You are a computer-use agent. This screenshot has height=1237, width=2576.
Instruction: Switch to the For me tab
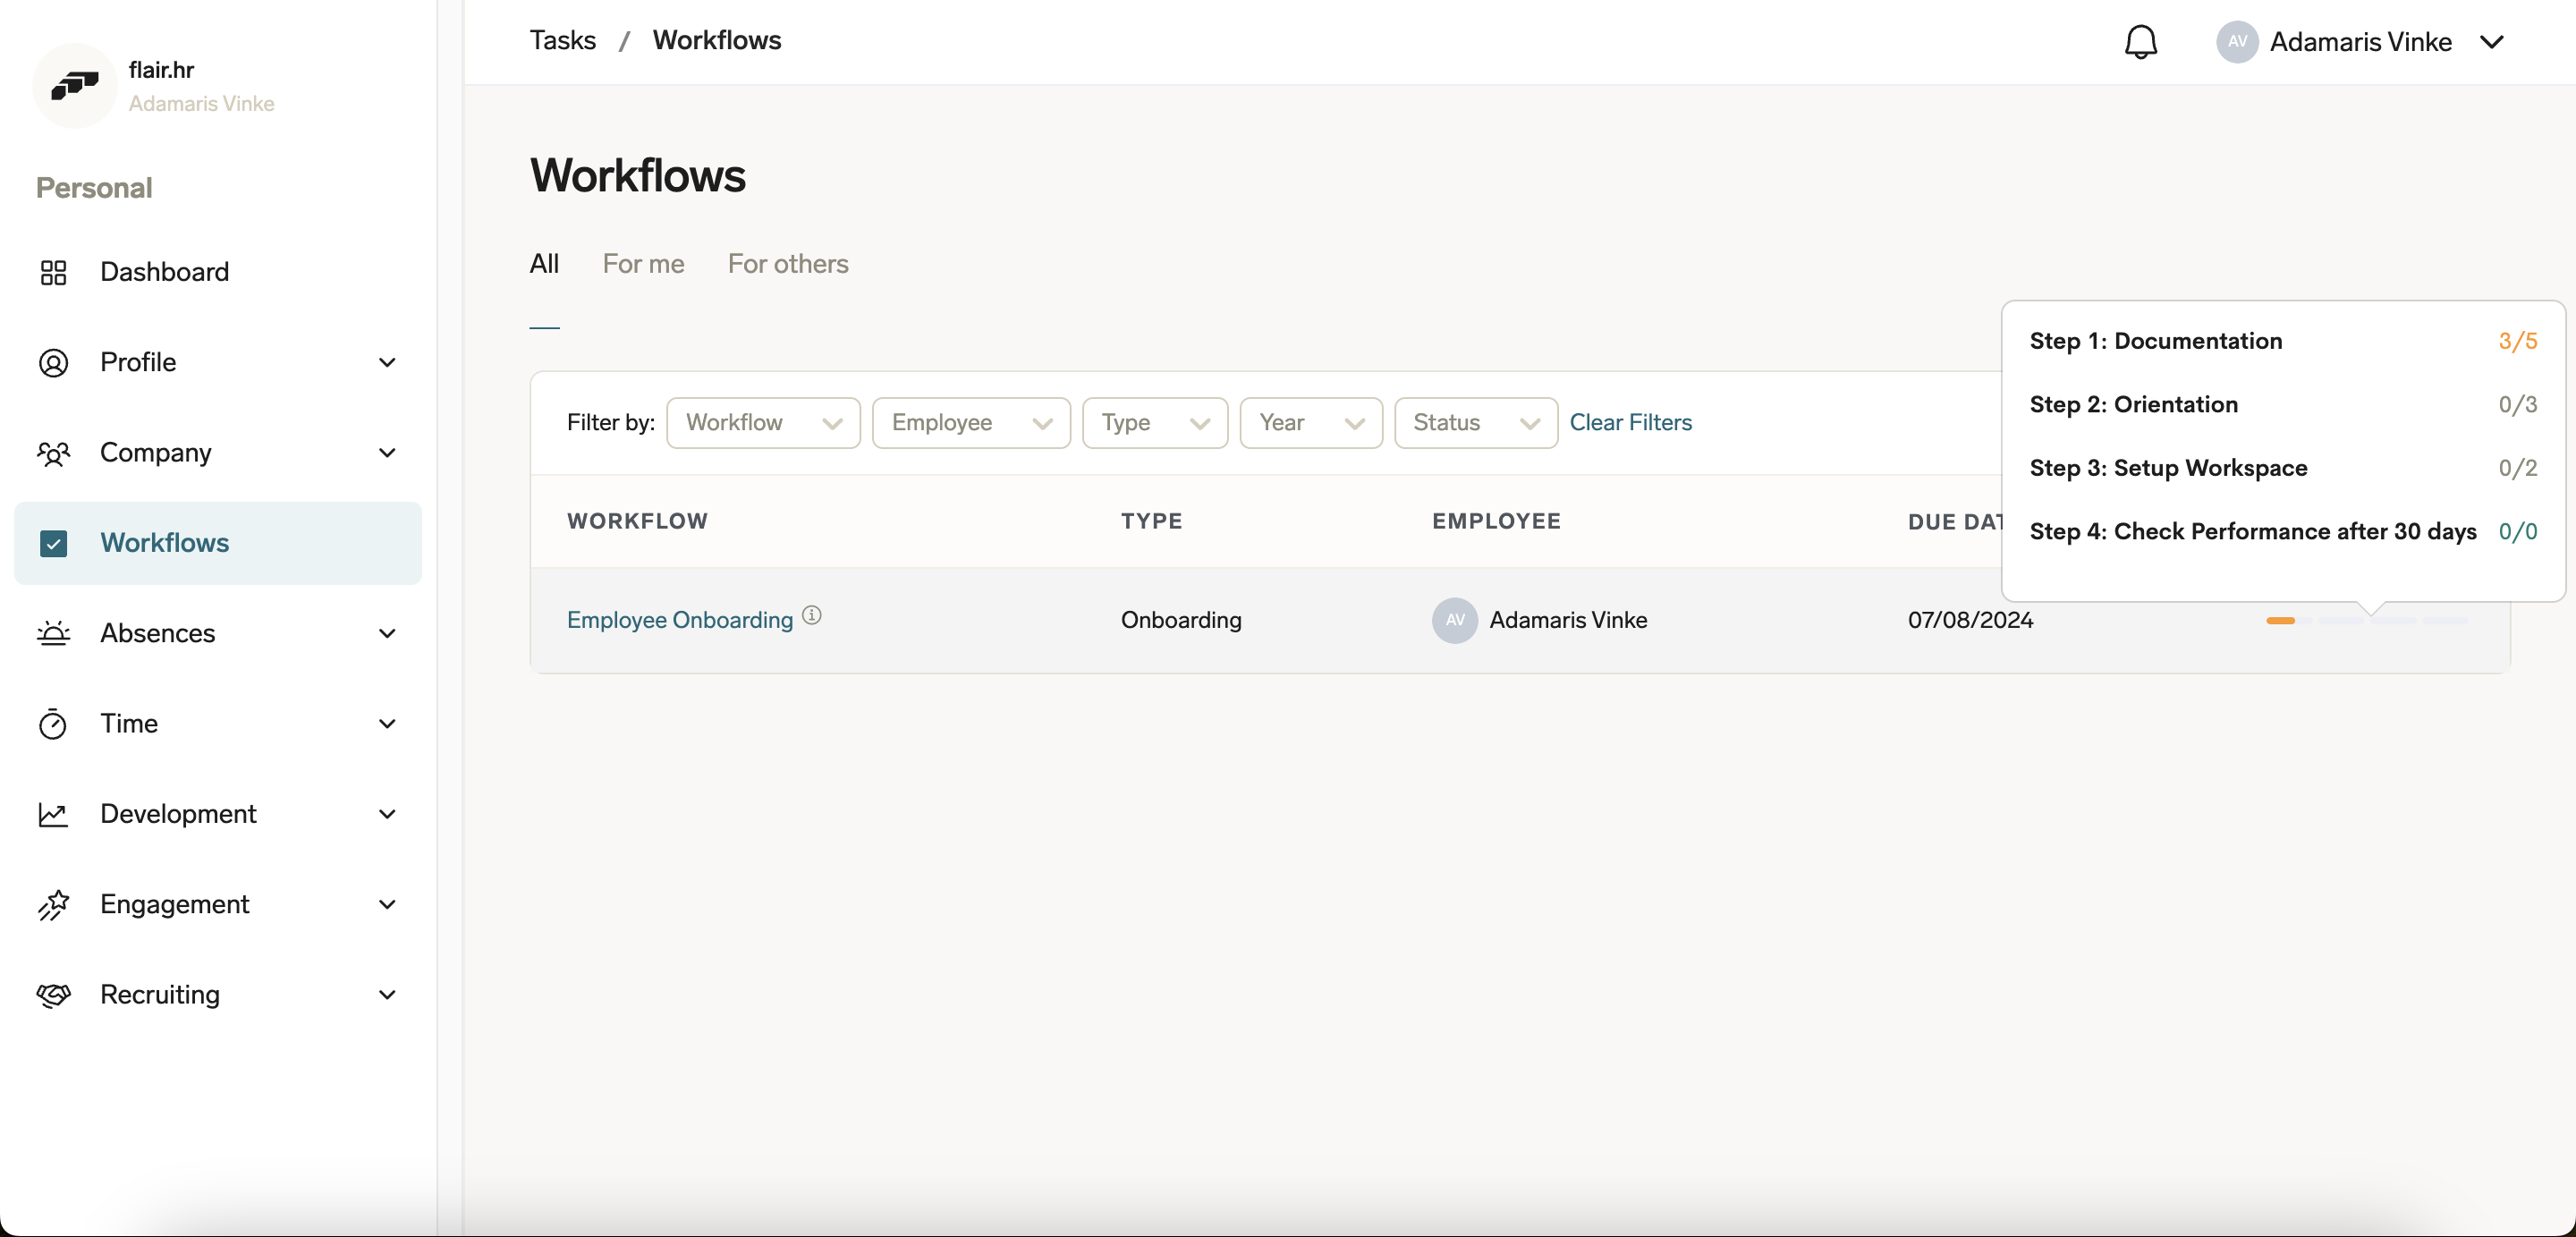tap(643, 263)
